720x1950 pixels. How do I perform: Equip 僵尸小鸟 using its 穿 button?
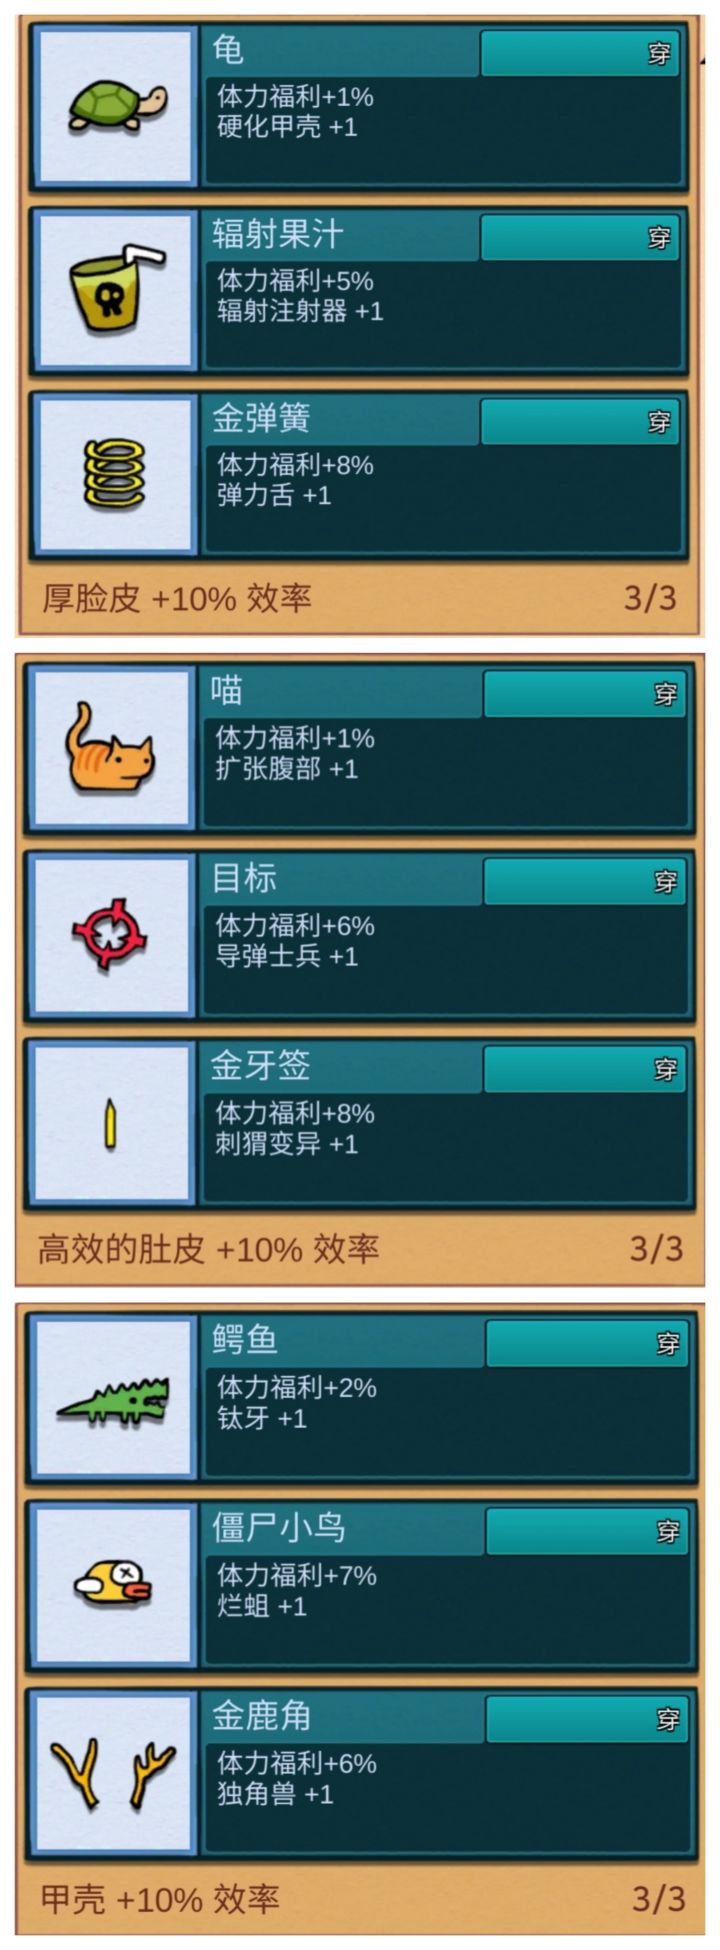pyautogui.click(x=587, y=1531)
